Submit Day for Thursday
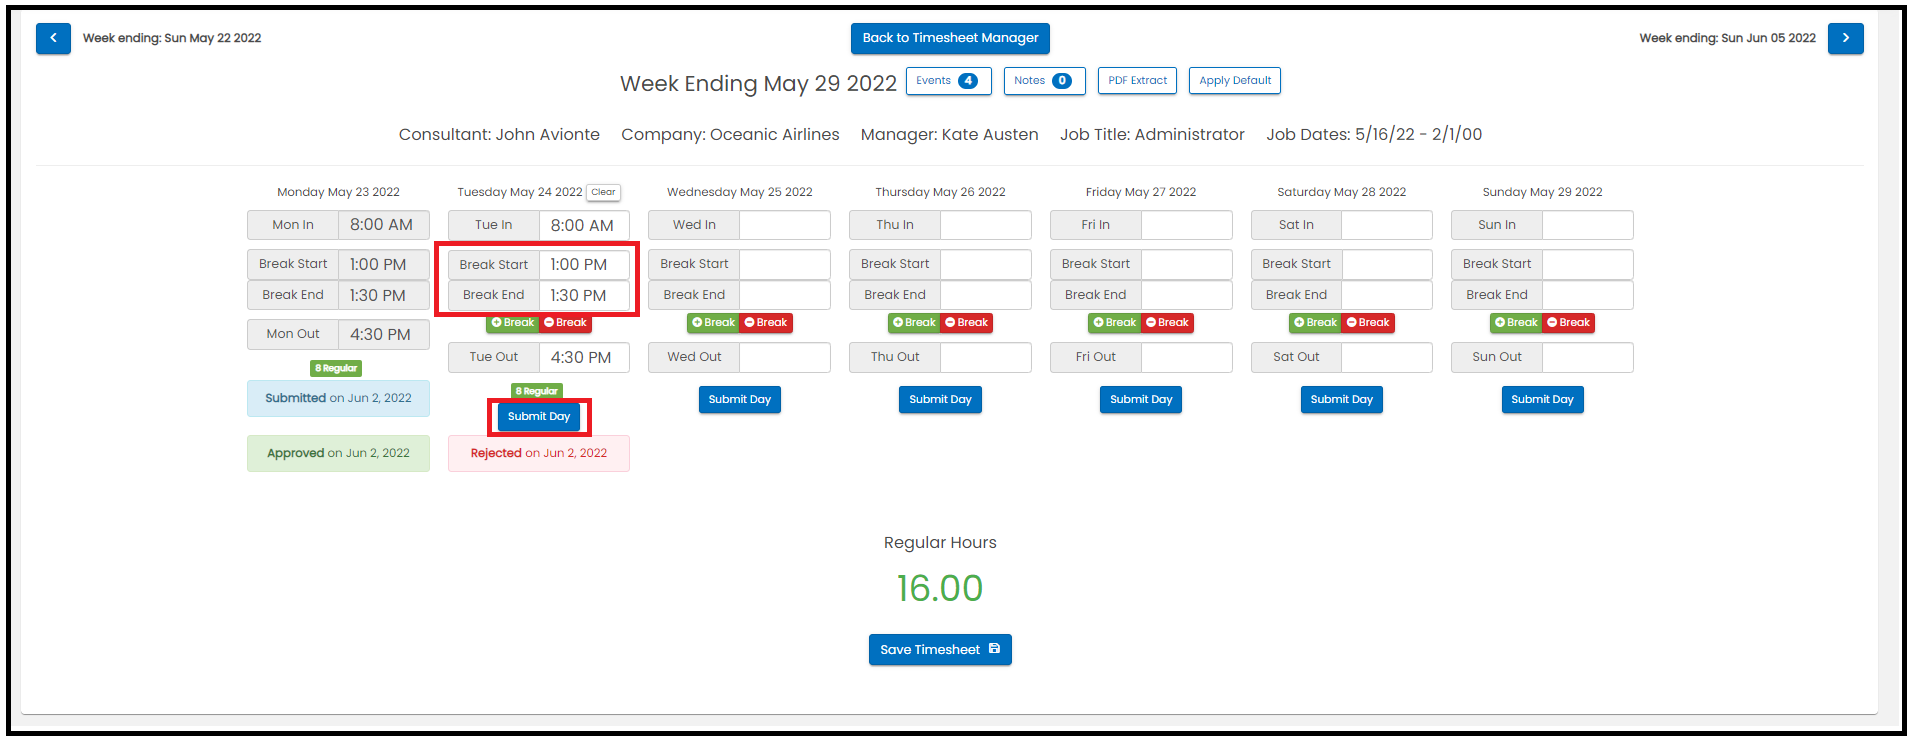 (940, 400)
